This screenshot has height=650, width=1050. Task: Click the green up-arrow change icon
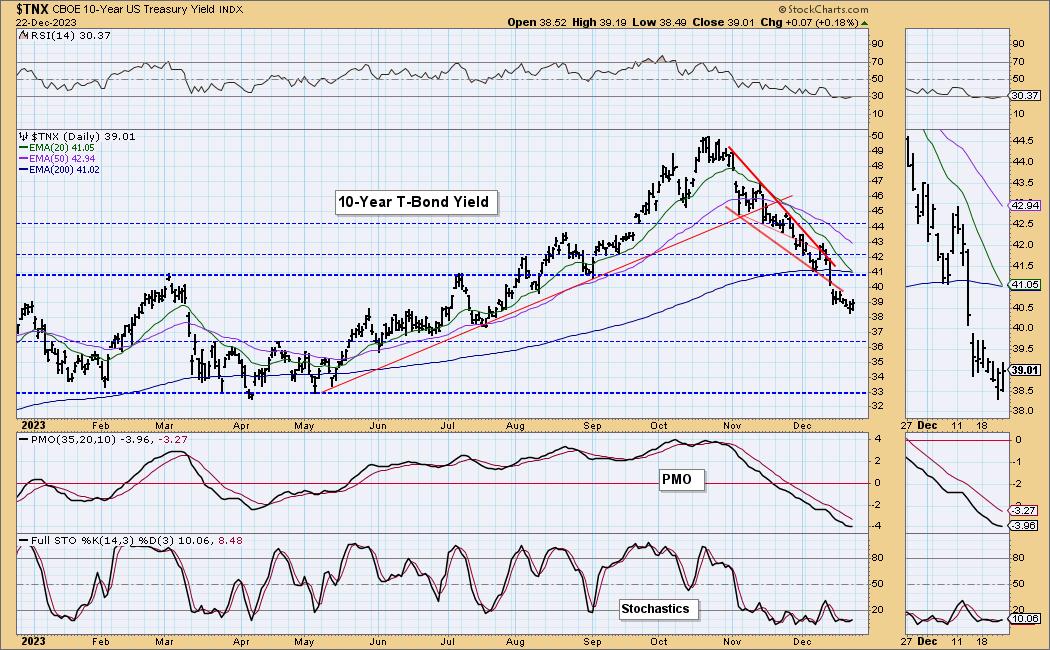tap(864, 23)
